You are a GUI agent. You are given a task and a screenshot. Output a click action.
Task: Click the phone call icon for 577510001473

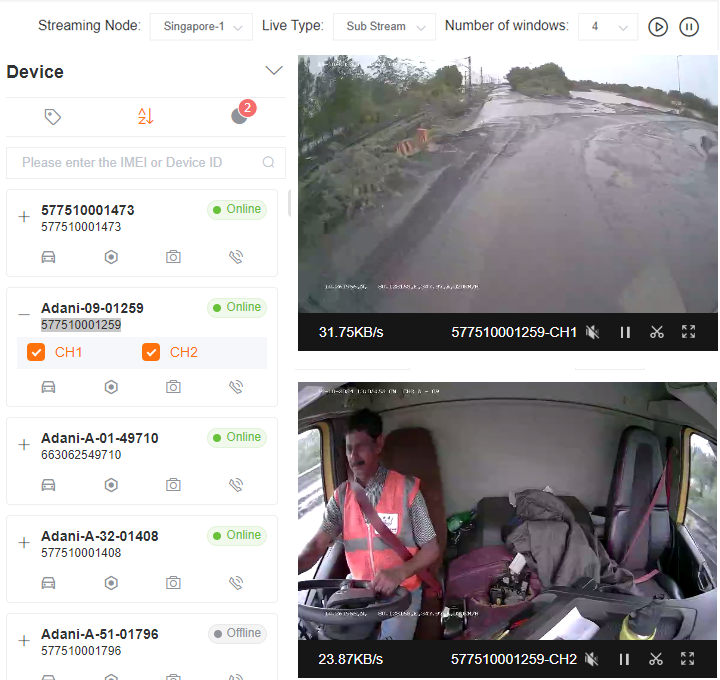point(236,257)
